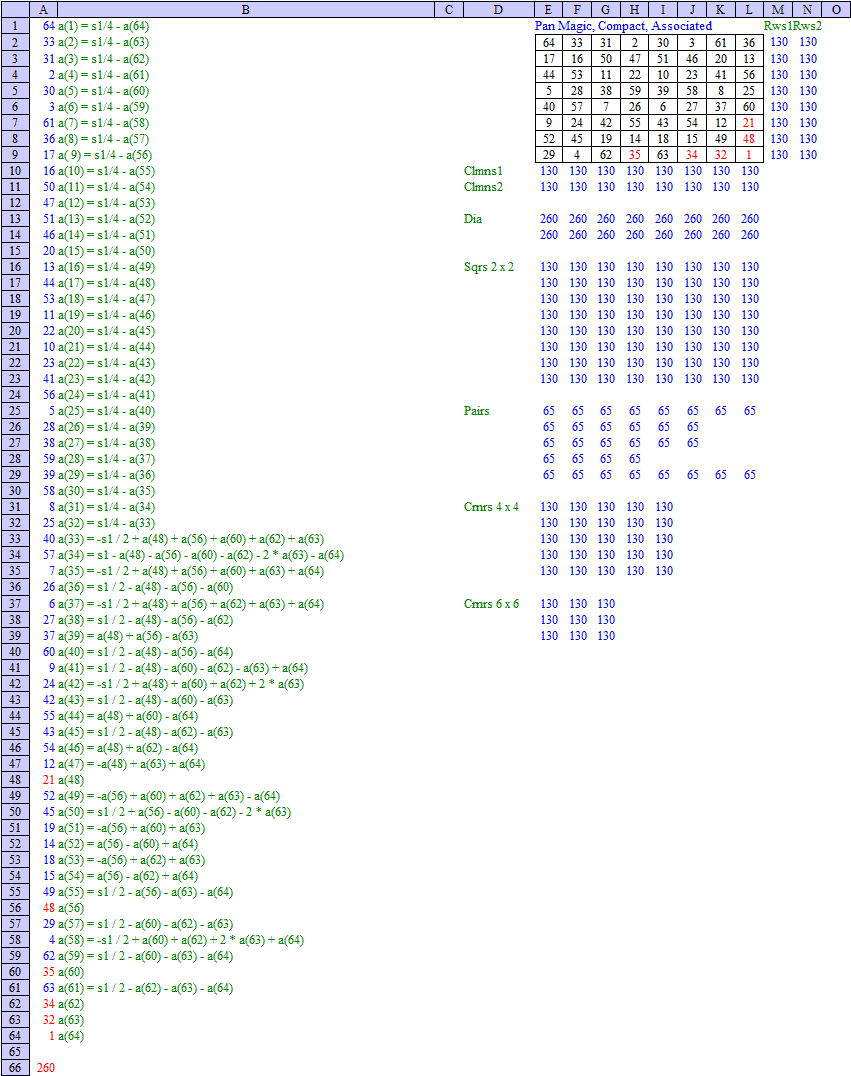Select formula a(61) = s1 / 2 - a(62)...
This screenshot has height=1076, width=851.
145,988
